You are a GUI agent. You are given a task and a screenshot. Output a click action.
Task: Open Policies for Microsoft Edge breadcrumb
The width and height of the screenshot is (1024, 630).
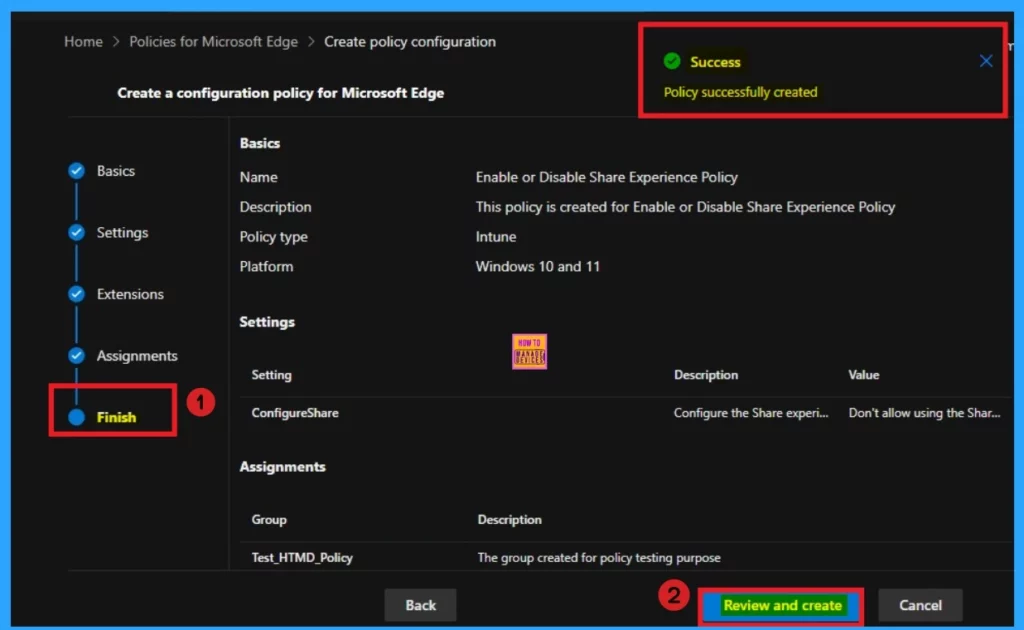[x=213, y=42]
